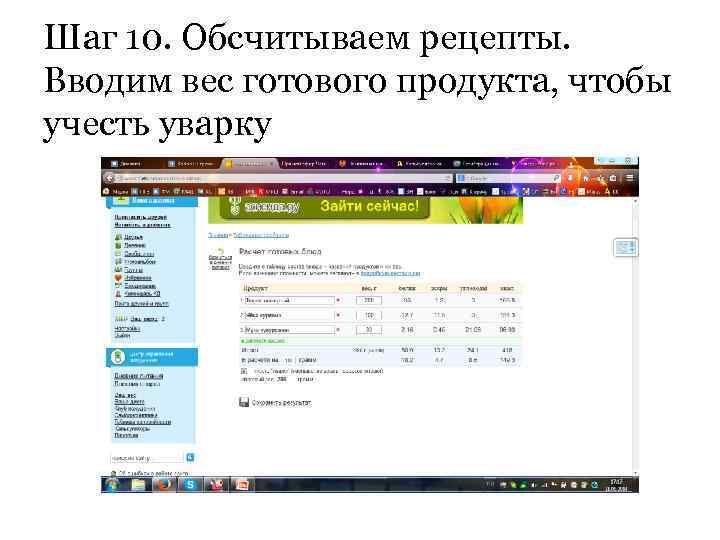Click the floating blue widget at the right page edge

pos(625,248)
